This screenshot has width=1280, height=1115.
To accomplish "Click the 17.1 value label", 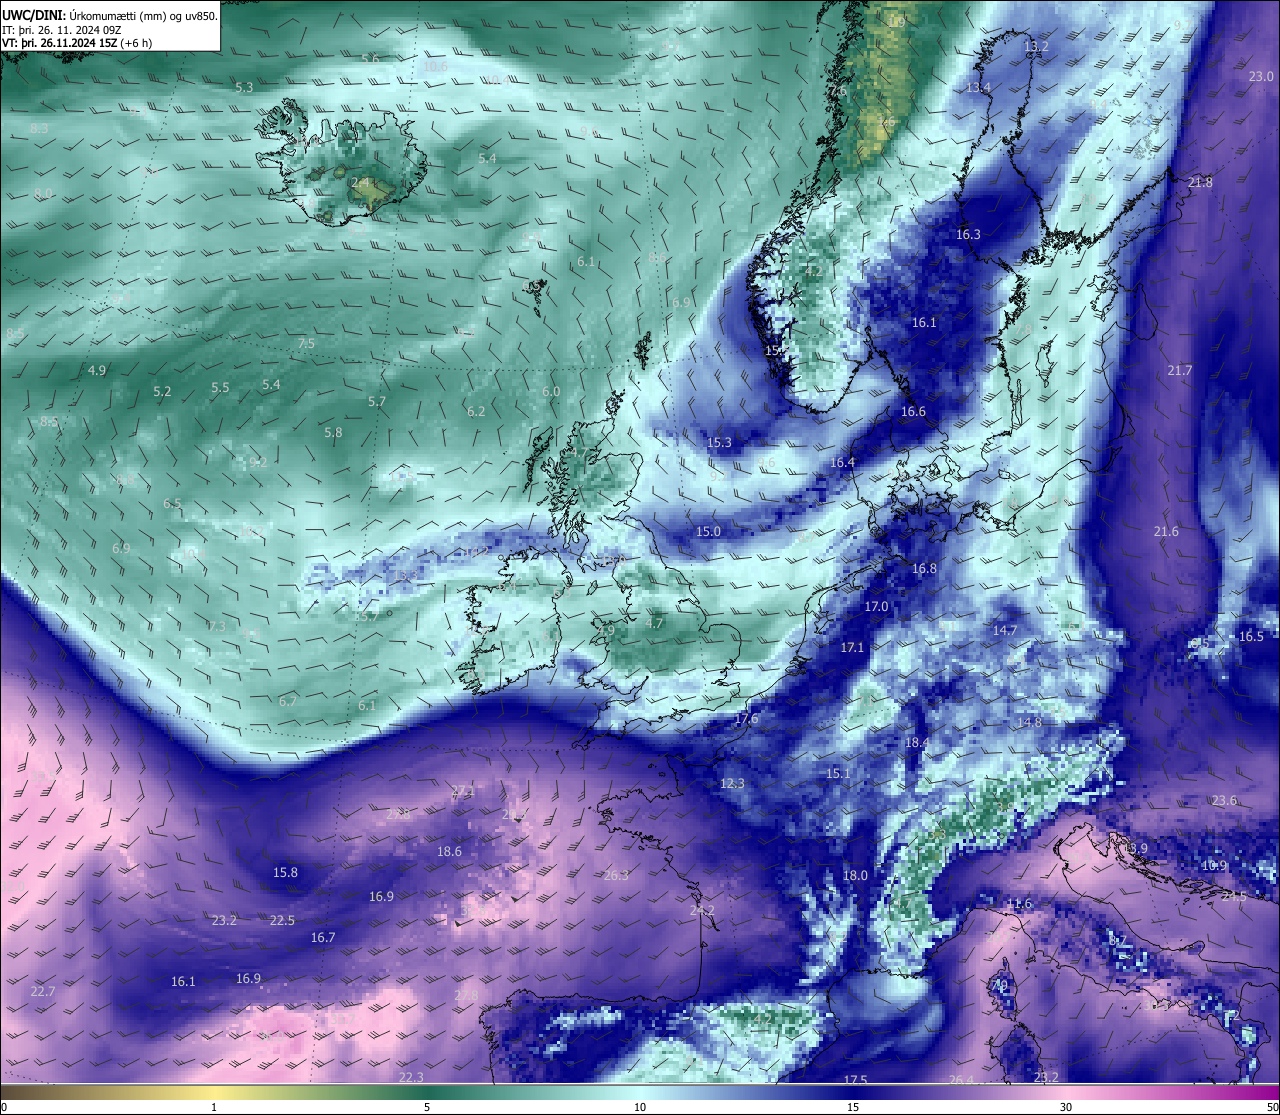I will (852, 647).
